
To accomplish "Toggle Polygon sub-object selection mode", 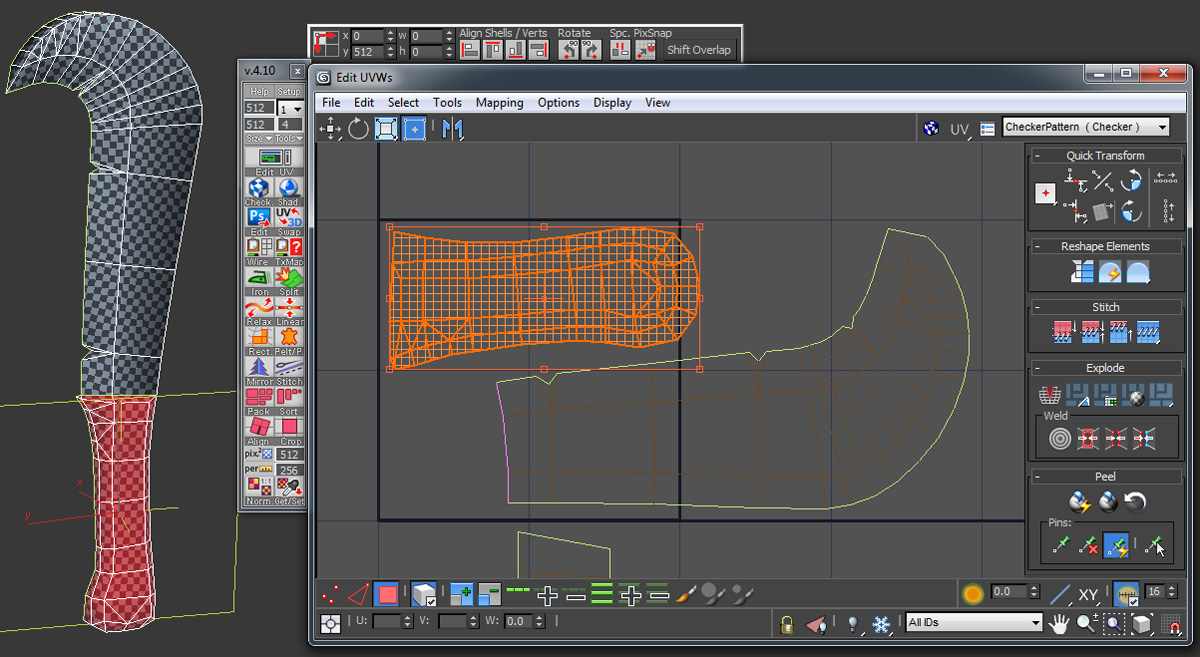I will [386, 595].
